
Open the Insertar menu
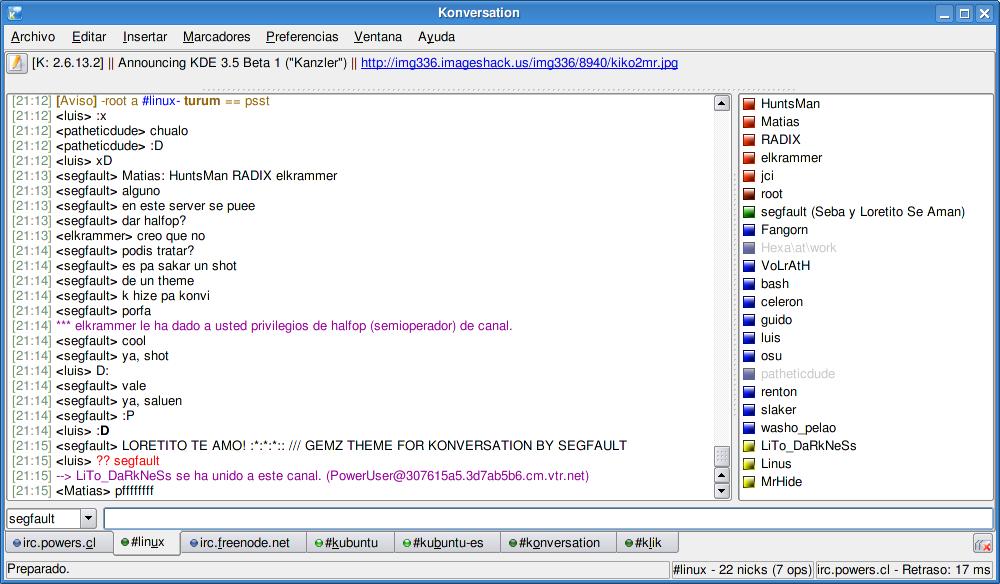[145, 37]
